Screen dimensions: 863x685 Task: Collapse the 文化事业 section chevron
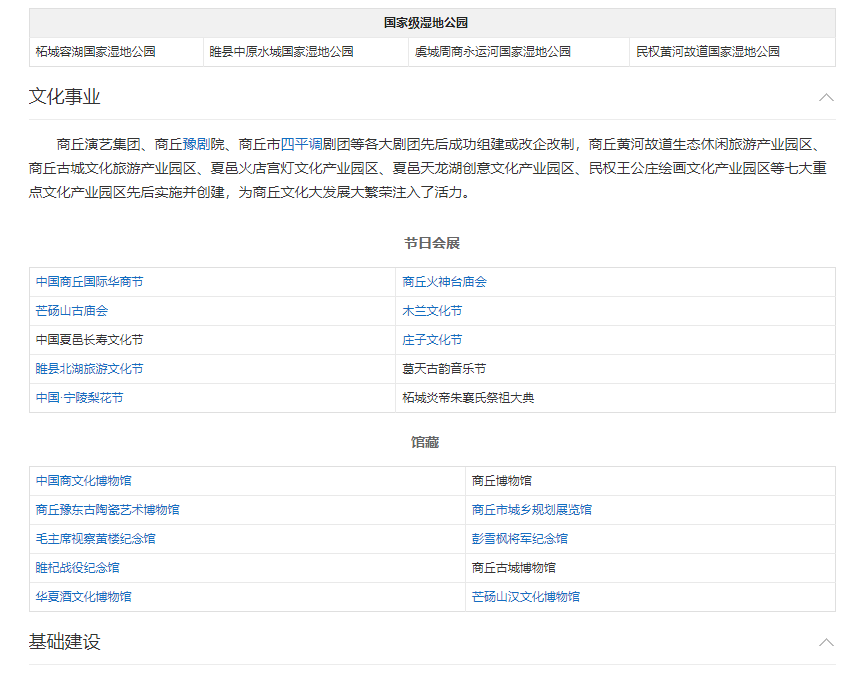(825, 97)
